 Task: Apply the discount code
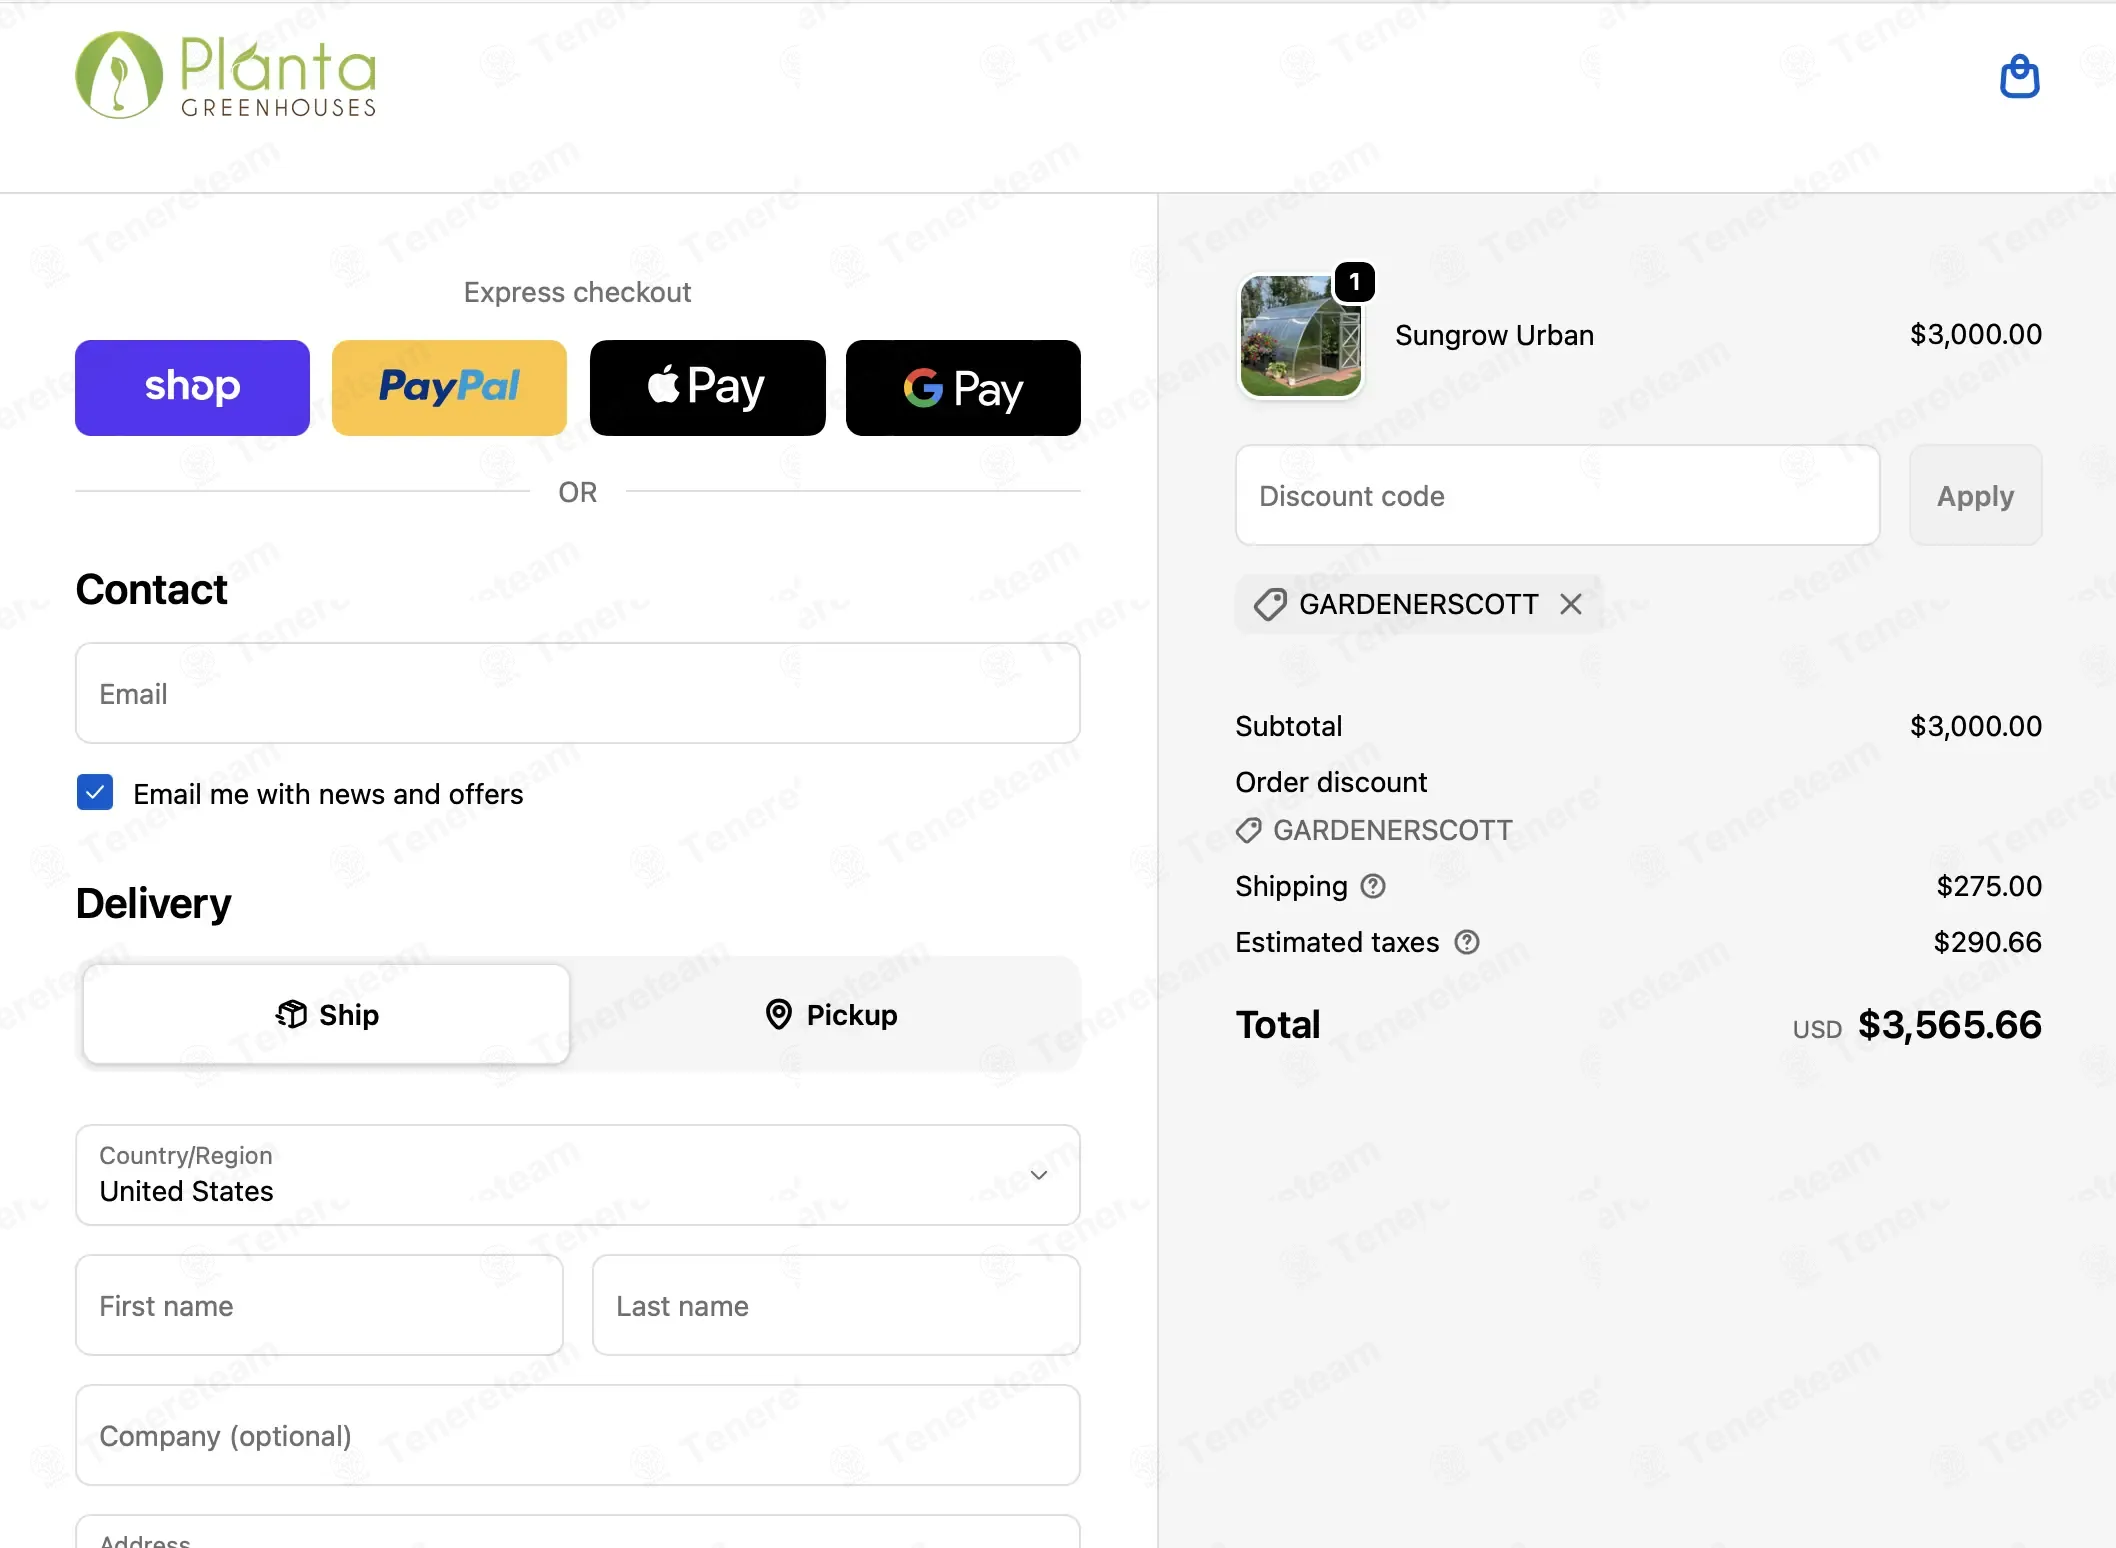click(x=1975, y=495)
